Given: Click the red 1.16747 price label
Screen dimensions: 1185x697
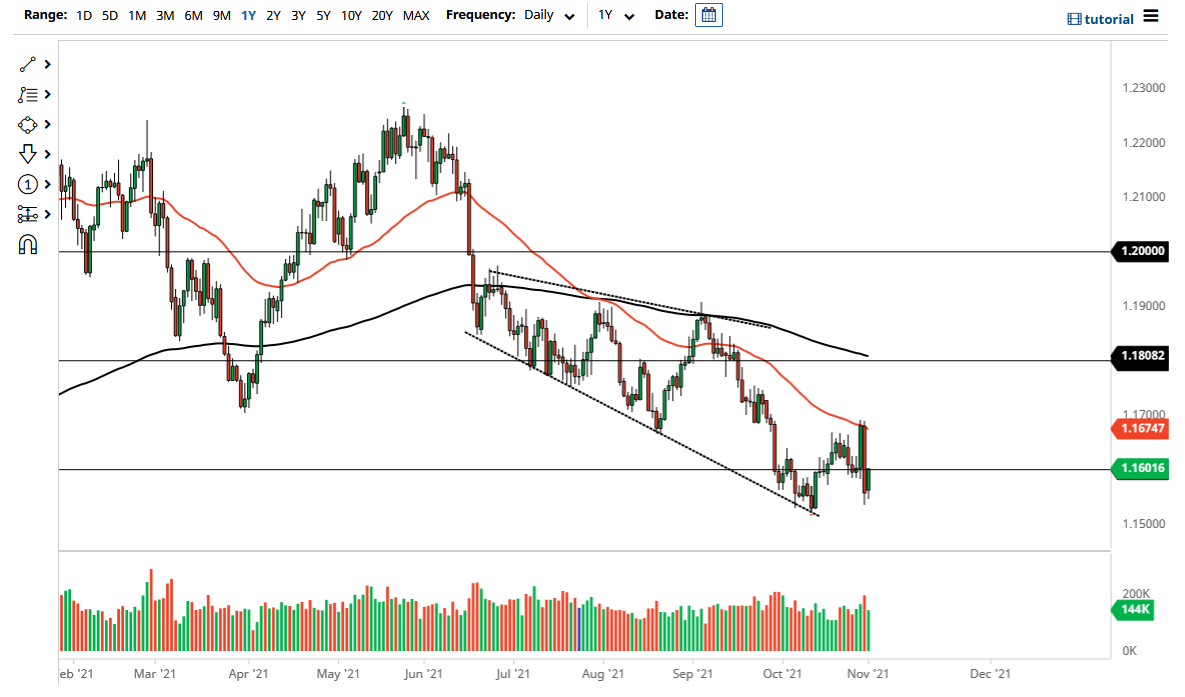Looking at the screenshot, I should point(1140,430).
